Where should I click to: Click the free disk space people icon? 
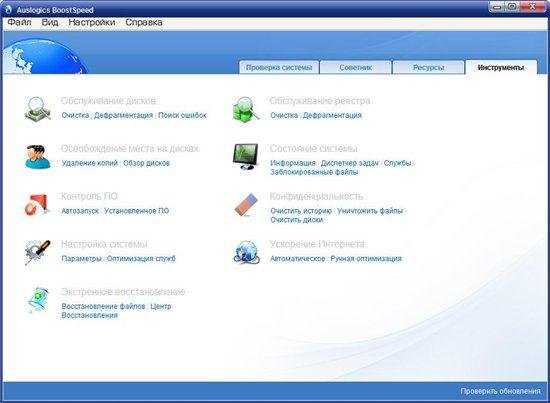[38, 157]
